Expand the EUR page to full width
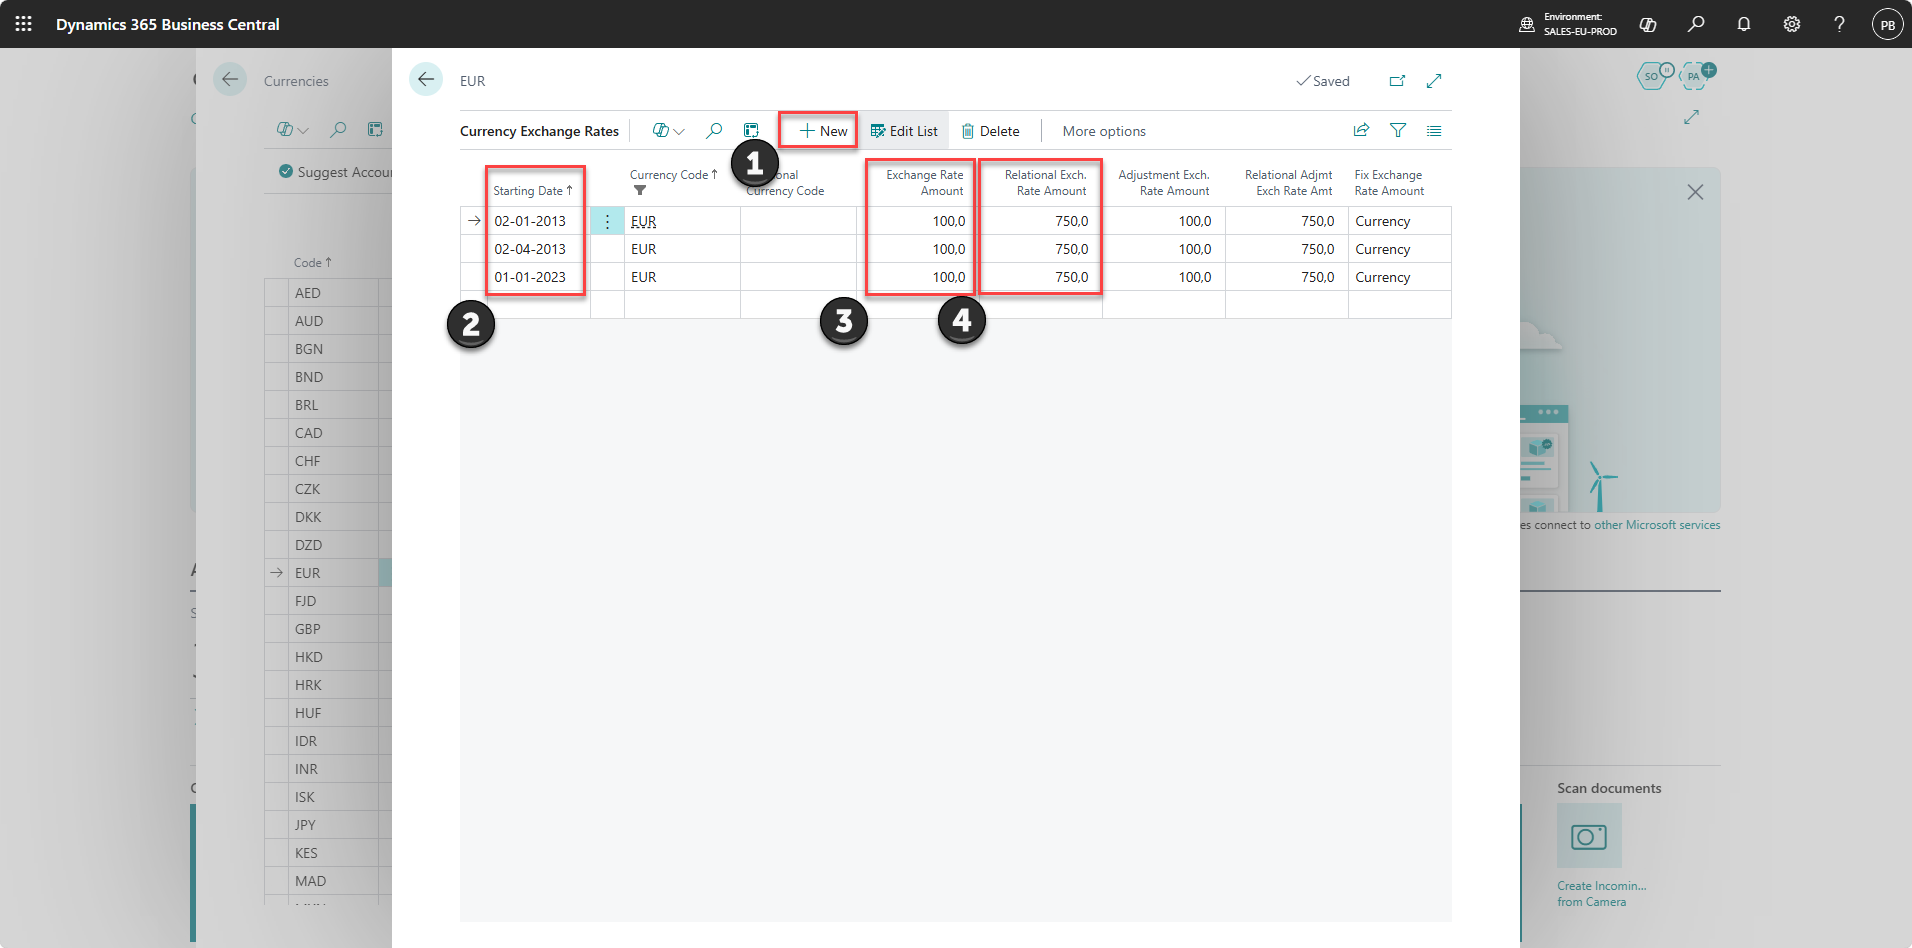Screen dimensions: 1912x948 click(1434, 81)
